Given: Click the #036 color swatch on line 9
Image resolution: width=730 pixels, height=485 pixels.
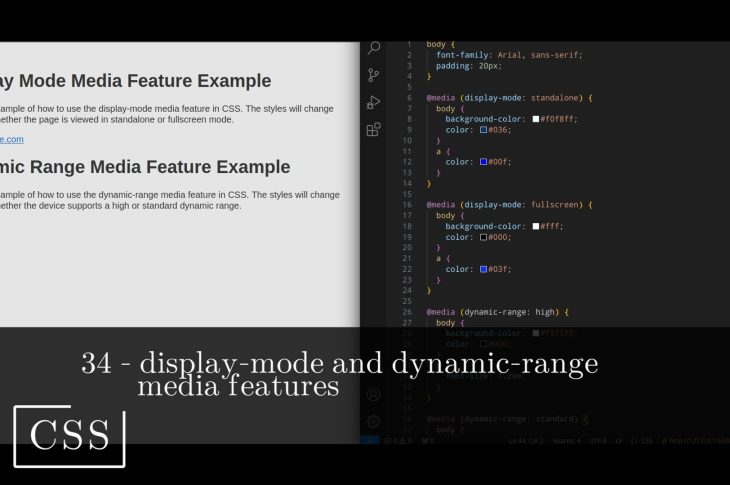Looking at the screenshot, I should pyautogui.click(x=484, y=130).
